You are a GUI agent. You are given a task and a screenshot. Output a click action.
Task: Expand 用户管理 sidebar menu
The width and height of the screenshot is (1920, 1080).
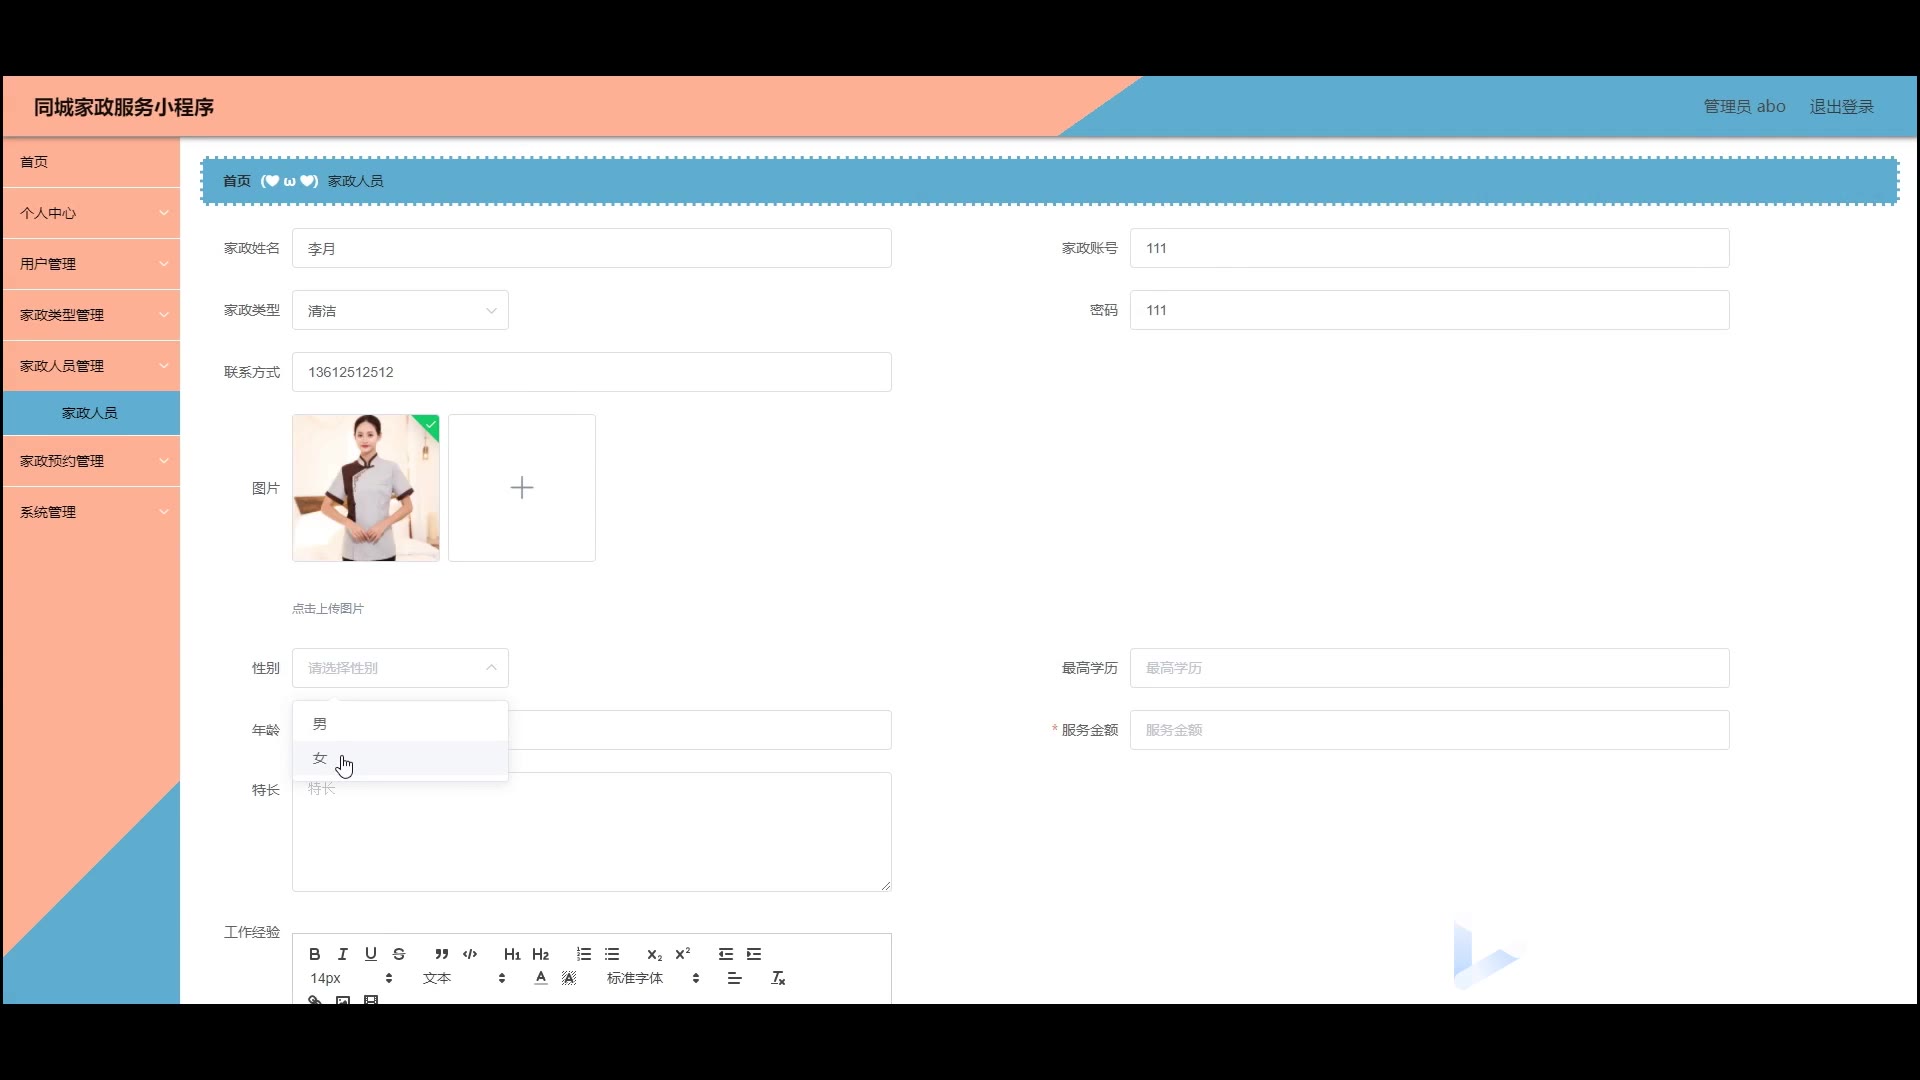pos(91,264)
